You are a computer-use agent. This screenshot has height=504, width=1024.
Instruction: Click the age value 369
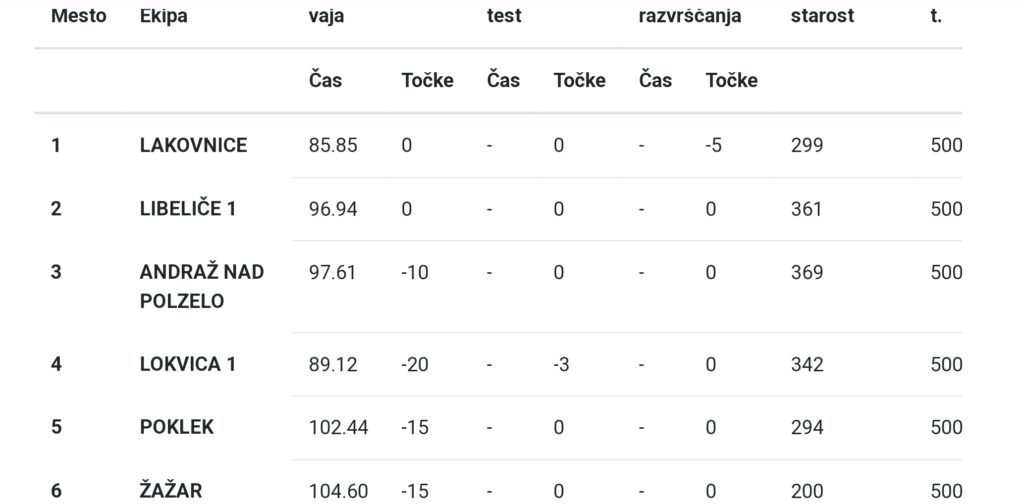[x=807, y=272]
